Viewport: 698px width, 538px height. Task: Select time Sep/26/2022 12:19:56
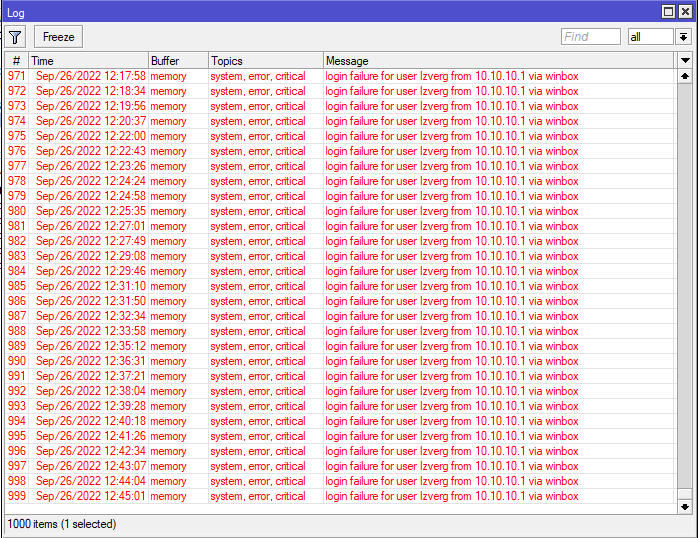point(90,106)
